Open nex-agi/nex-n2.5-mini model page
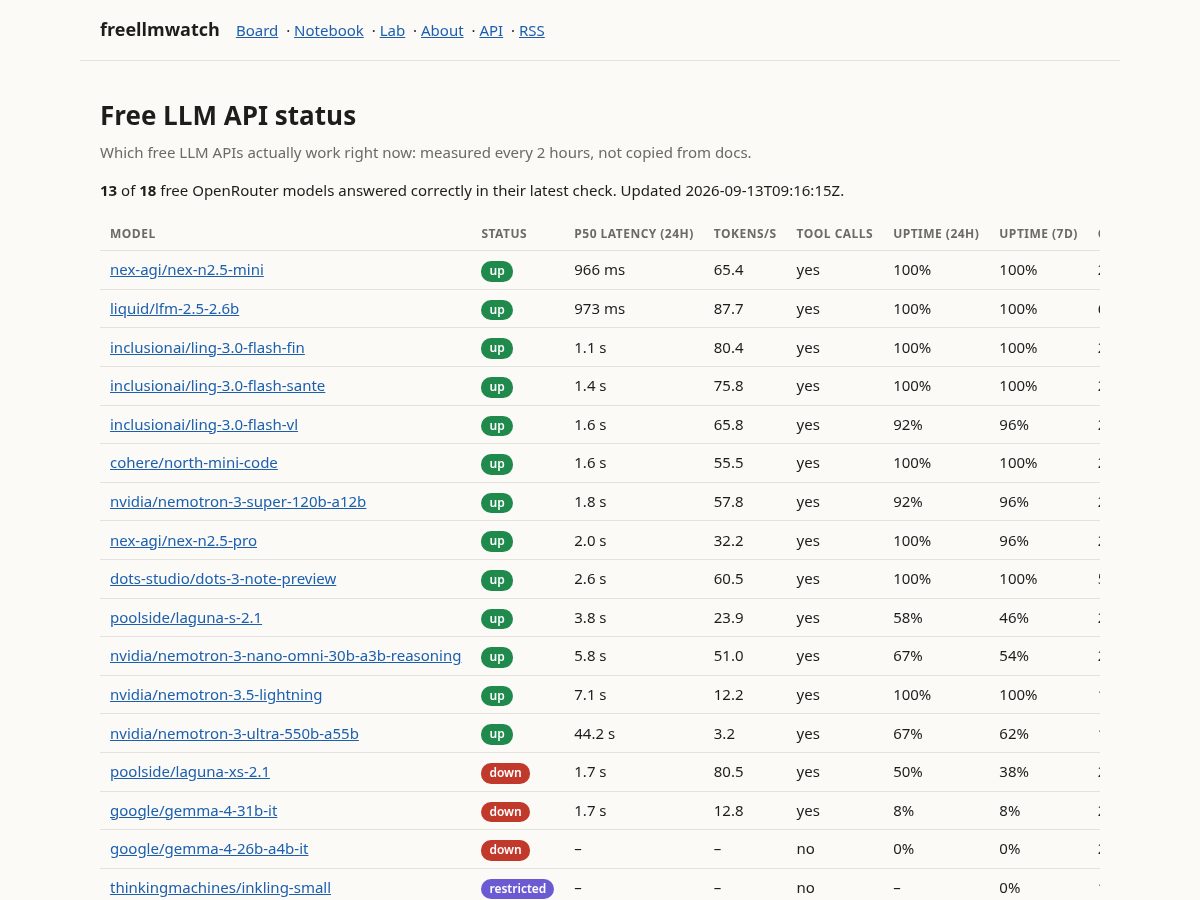This screenshot has width=1200, height=900. point(187,270)
